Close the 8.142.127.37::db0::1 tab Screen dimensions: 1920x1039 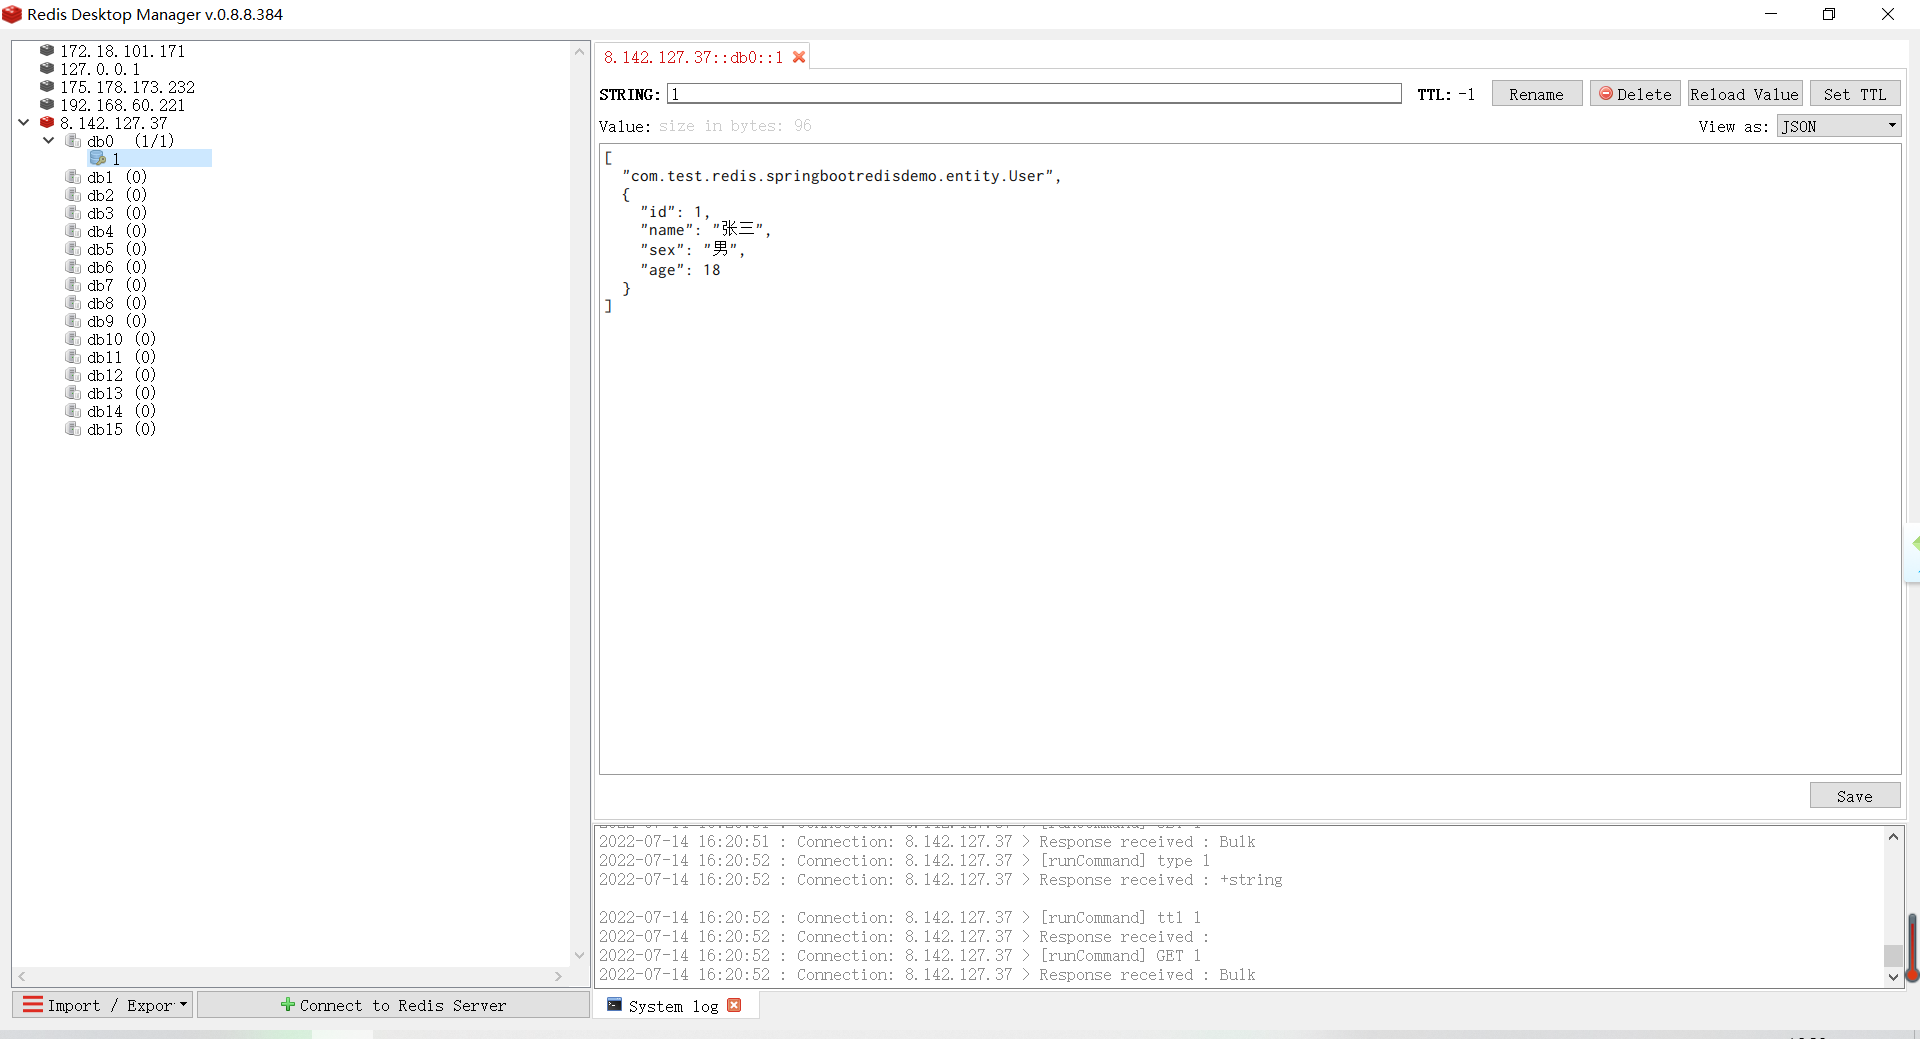pyautogui.click(x=799, y=57)
